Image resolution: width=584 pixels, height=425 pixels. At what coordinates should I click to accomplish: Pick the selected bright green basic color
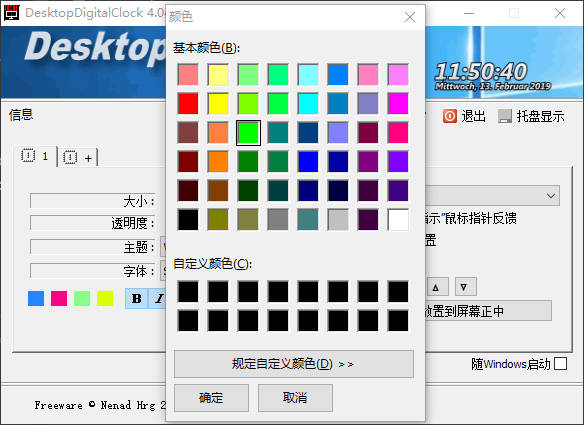pyautogui.click(x=248, y=133)
